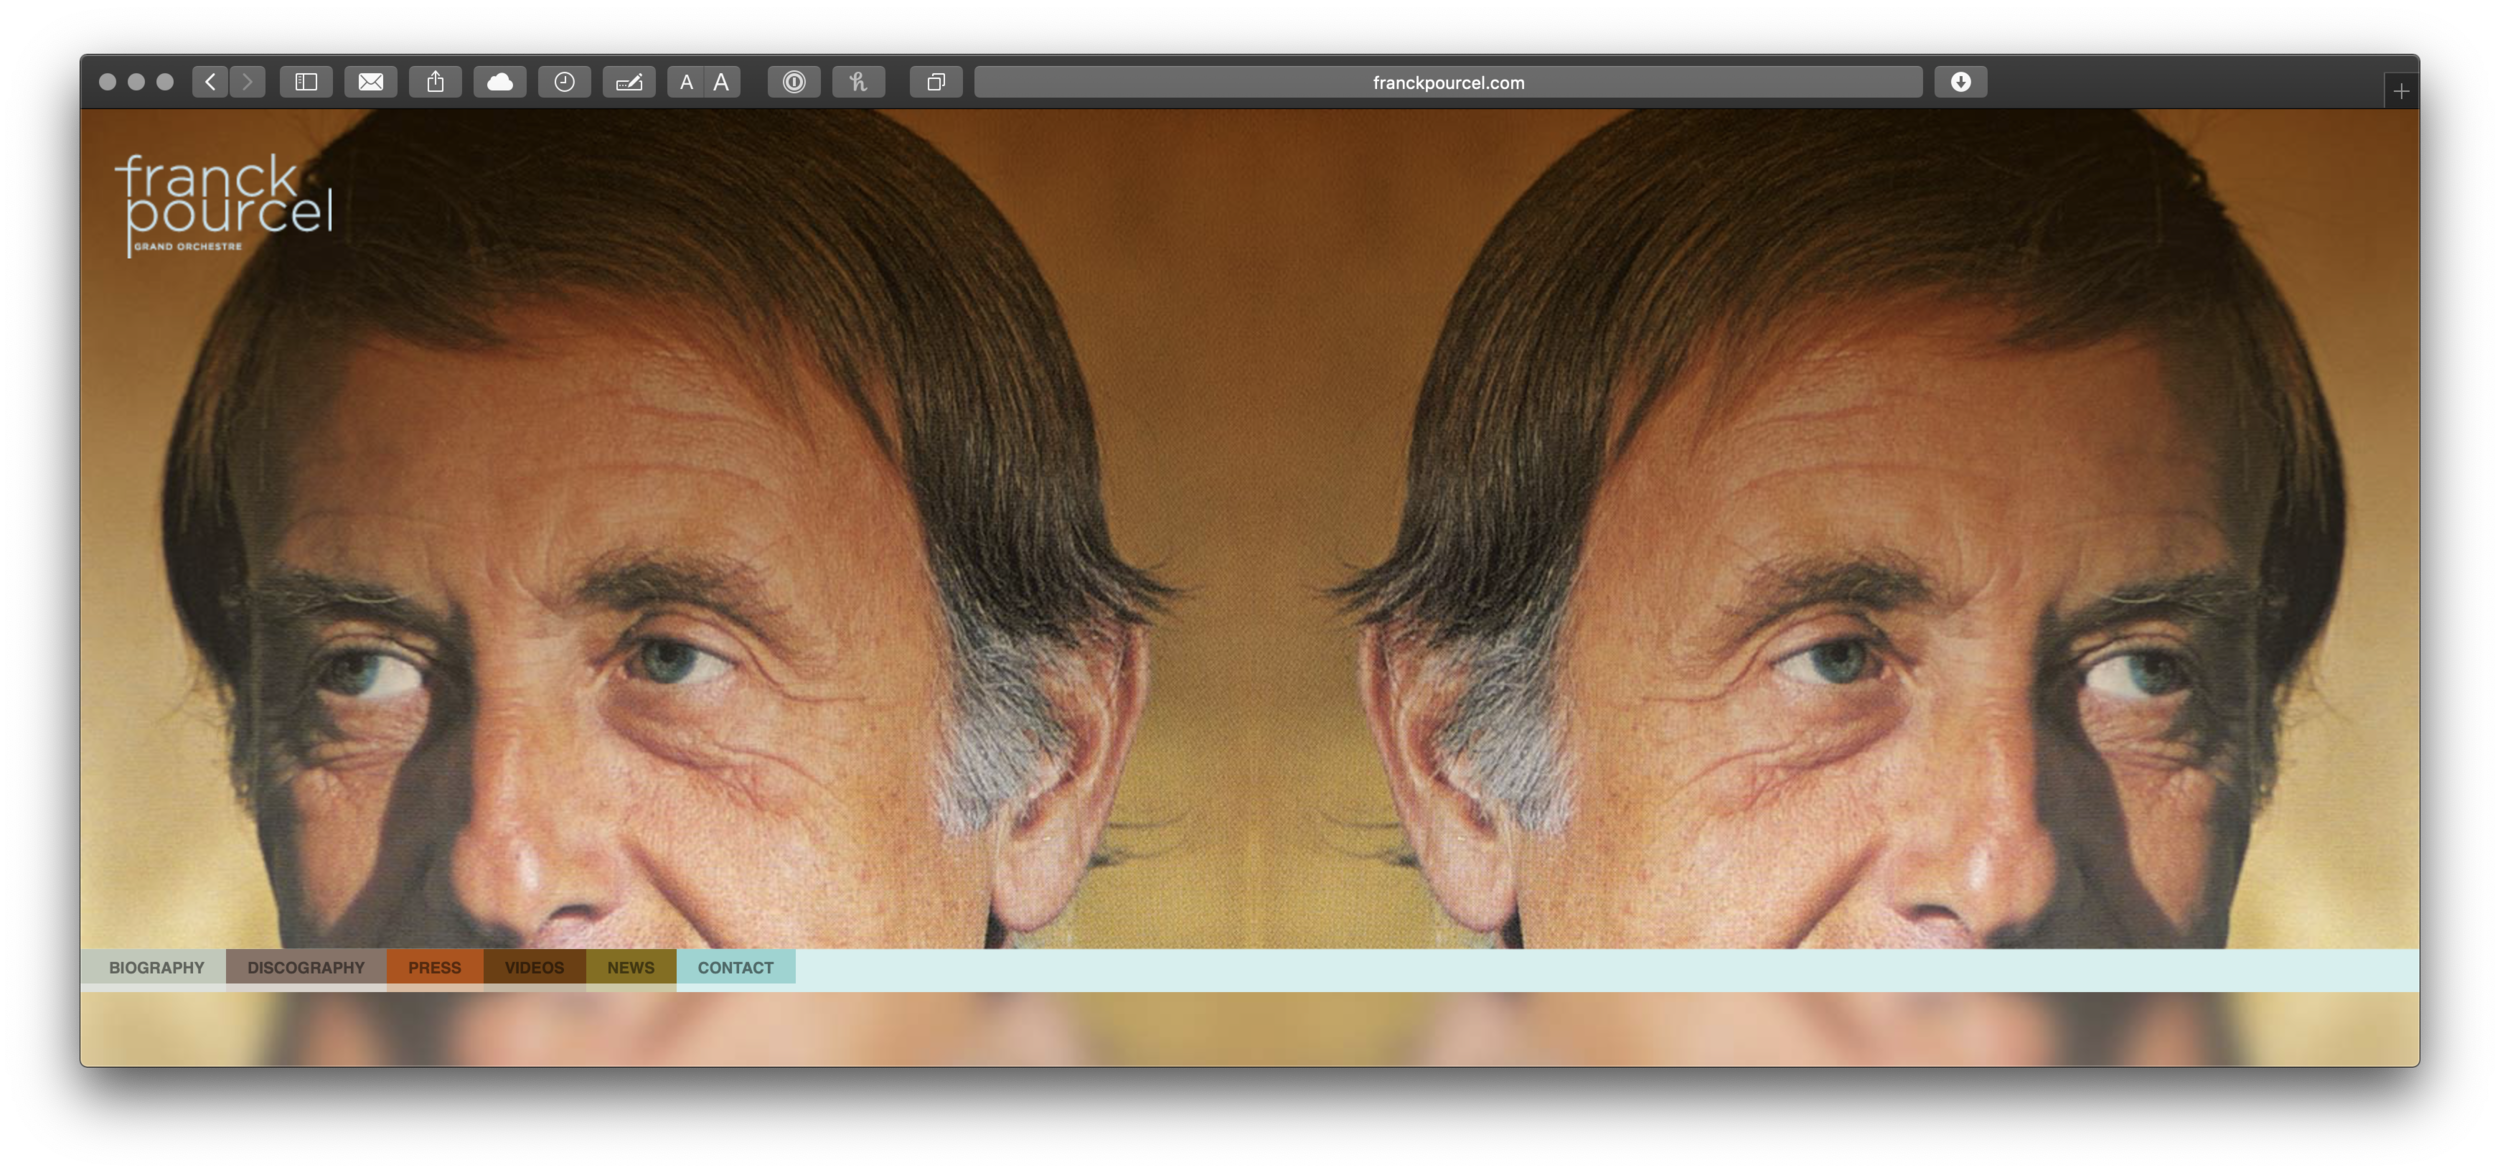Image resolution: width=2500 pixels, height=1173 pixels.
Task: Open a new tab with the plus button
Action: click(2401, 91)
